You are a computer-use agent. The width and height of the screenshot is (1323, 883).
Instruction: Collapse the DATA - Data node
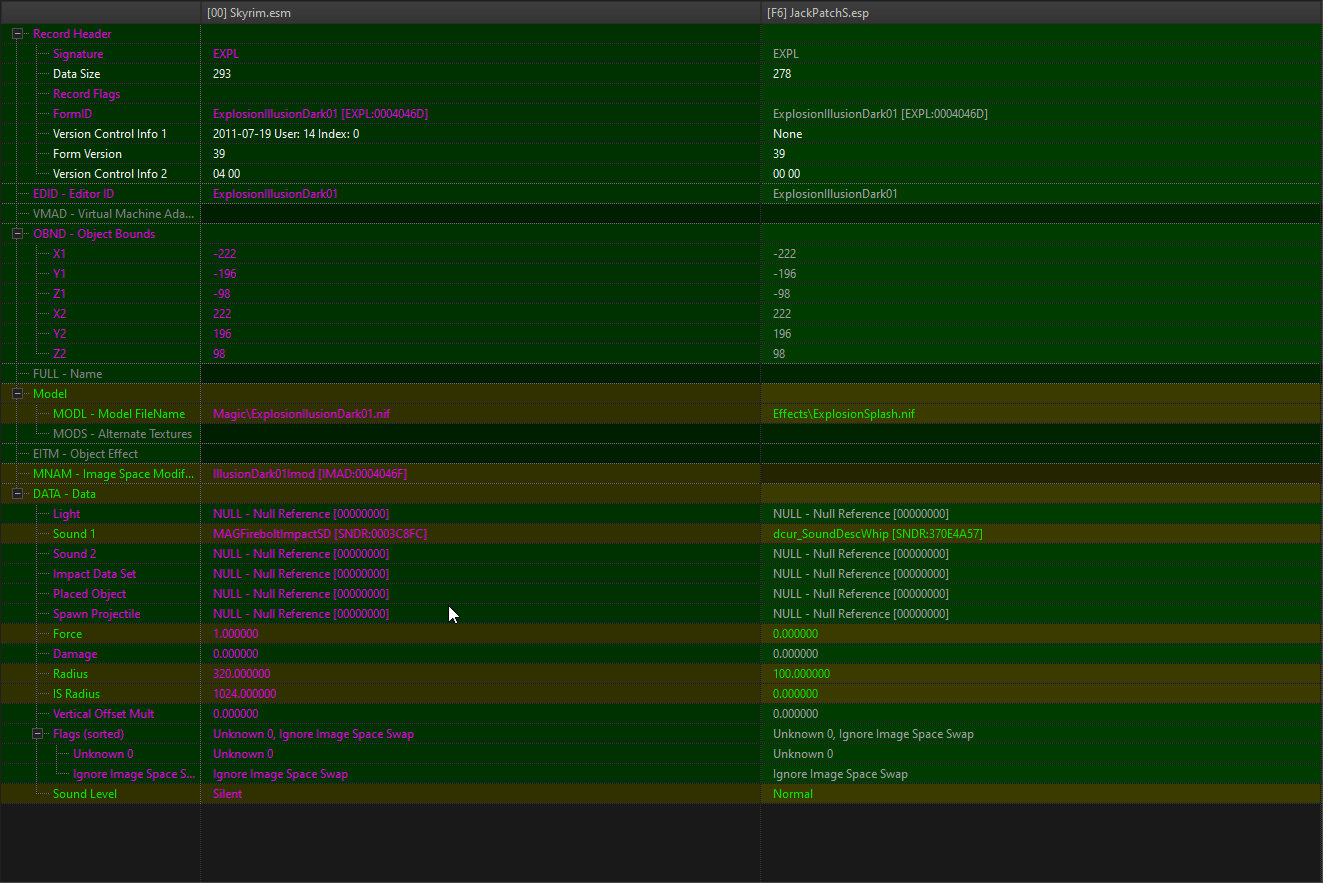17,494
